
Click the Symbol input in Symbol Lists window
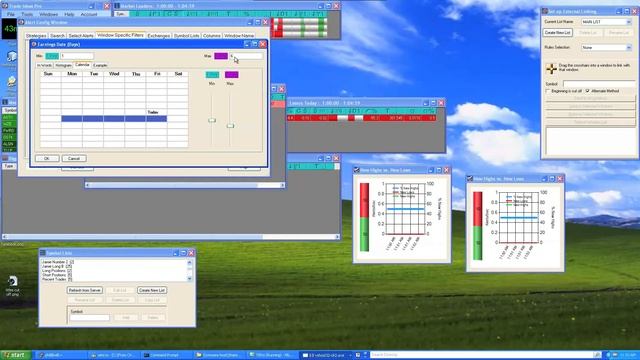tap(89, 318)
